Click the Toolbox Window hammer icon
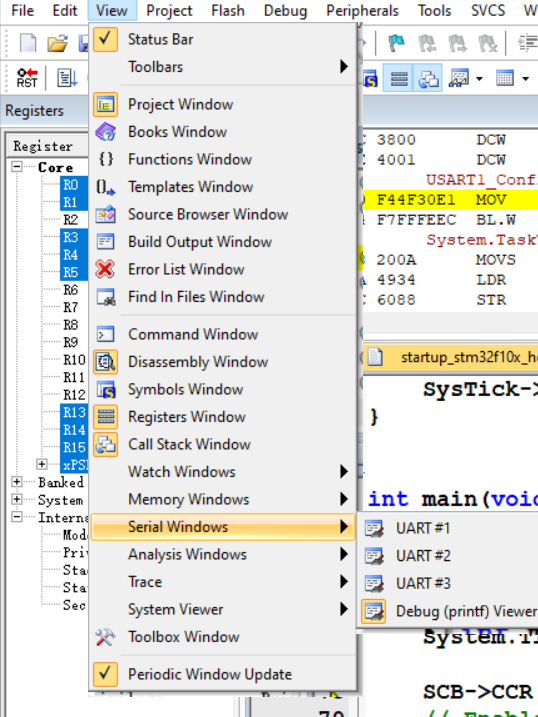 coord(106,637)
